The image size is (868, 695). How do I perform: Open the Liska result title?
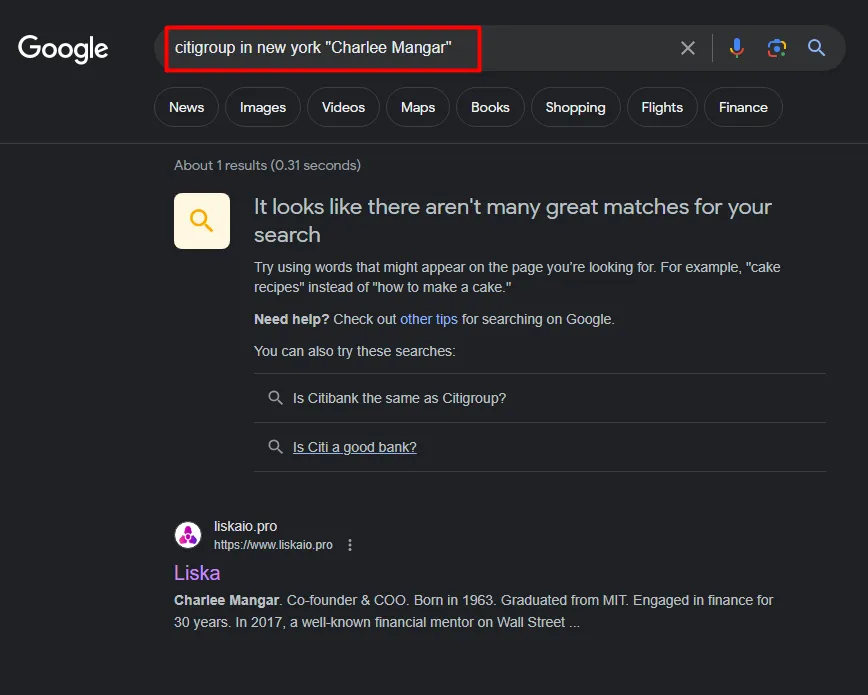coord(197,573)
